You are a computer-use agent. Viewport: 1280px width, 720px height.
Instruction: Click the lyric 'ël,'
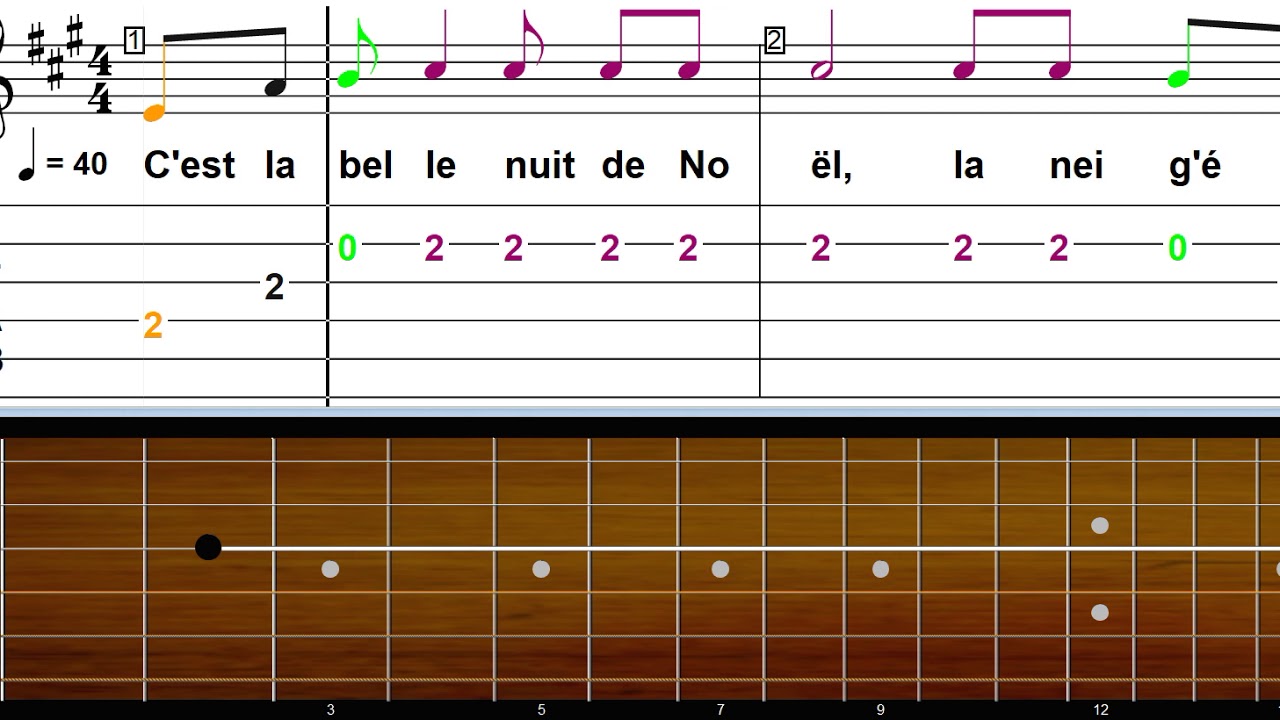(x=831, y=165)
